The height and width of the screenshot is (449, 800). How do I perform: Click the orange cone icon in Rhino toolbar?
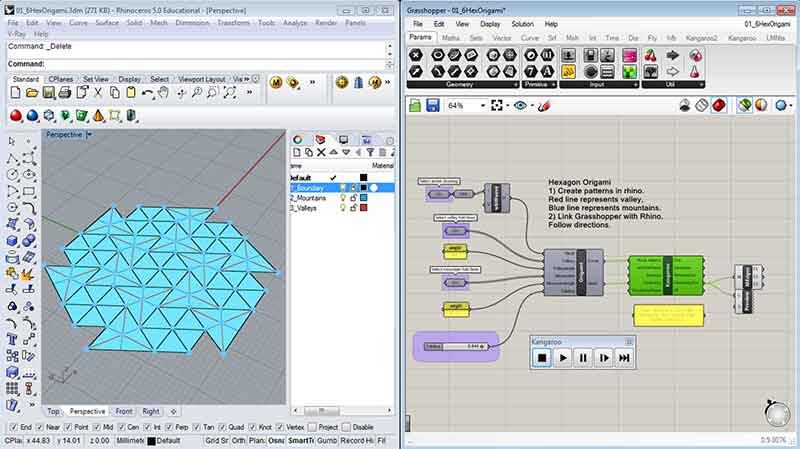pos(98,116)
